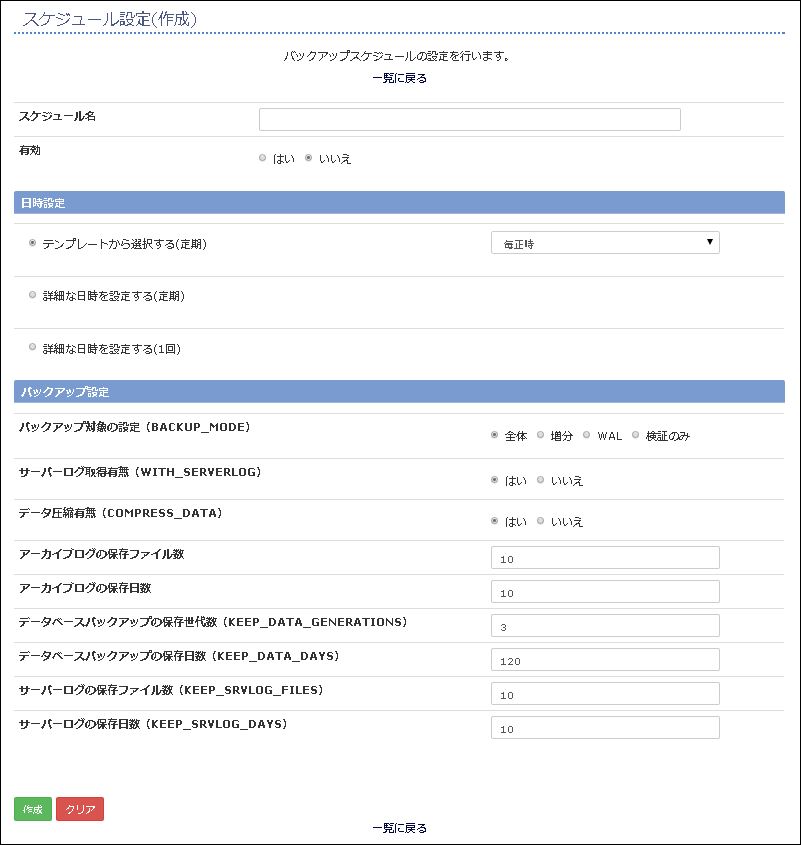Click the 日時設定 section header
Image resolution: width=801 pixels, height=845 pixels.
point(399,203)
